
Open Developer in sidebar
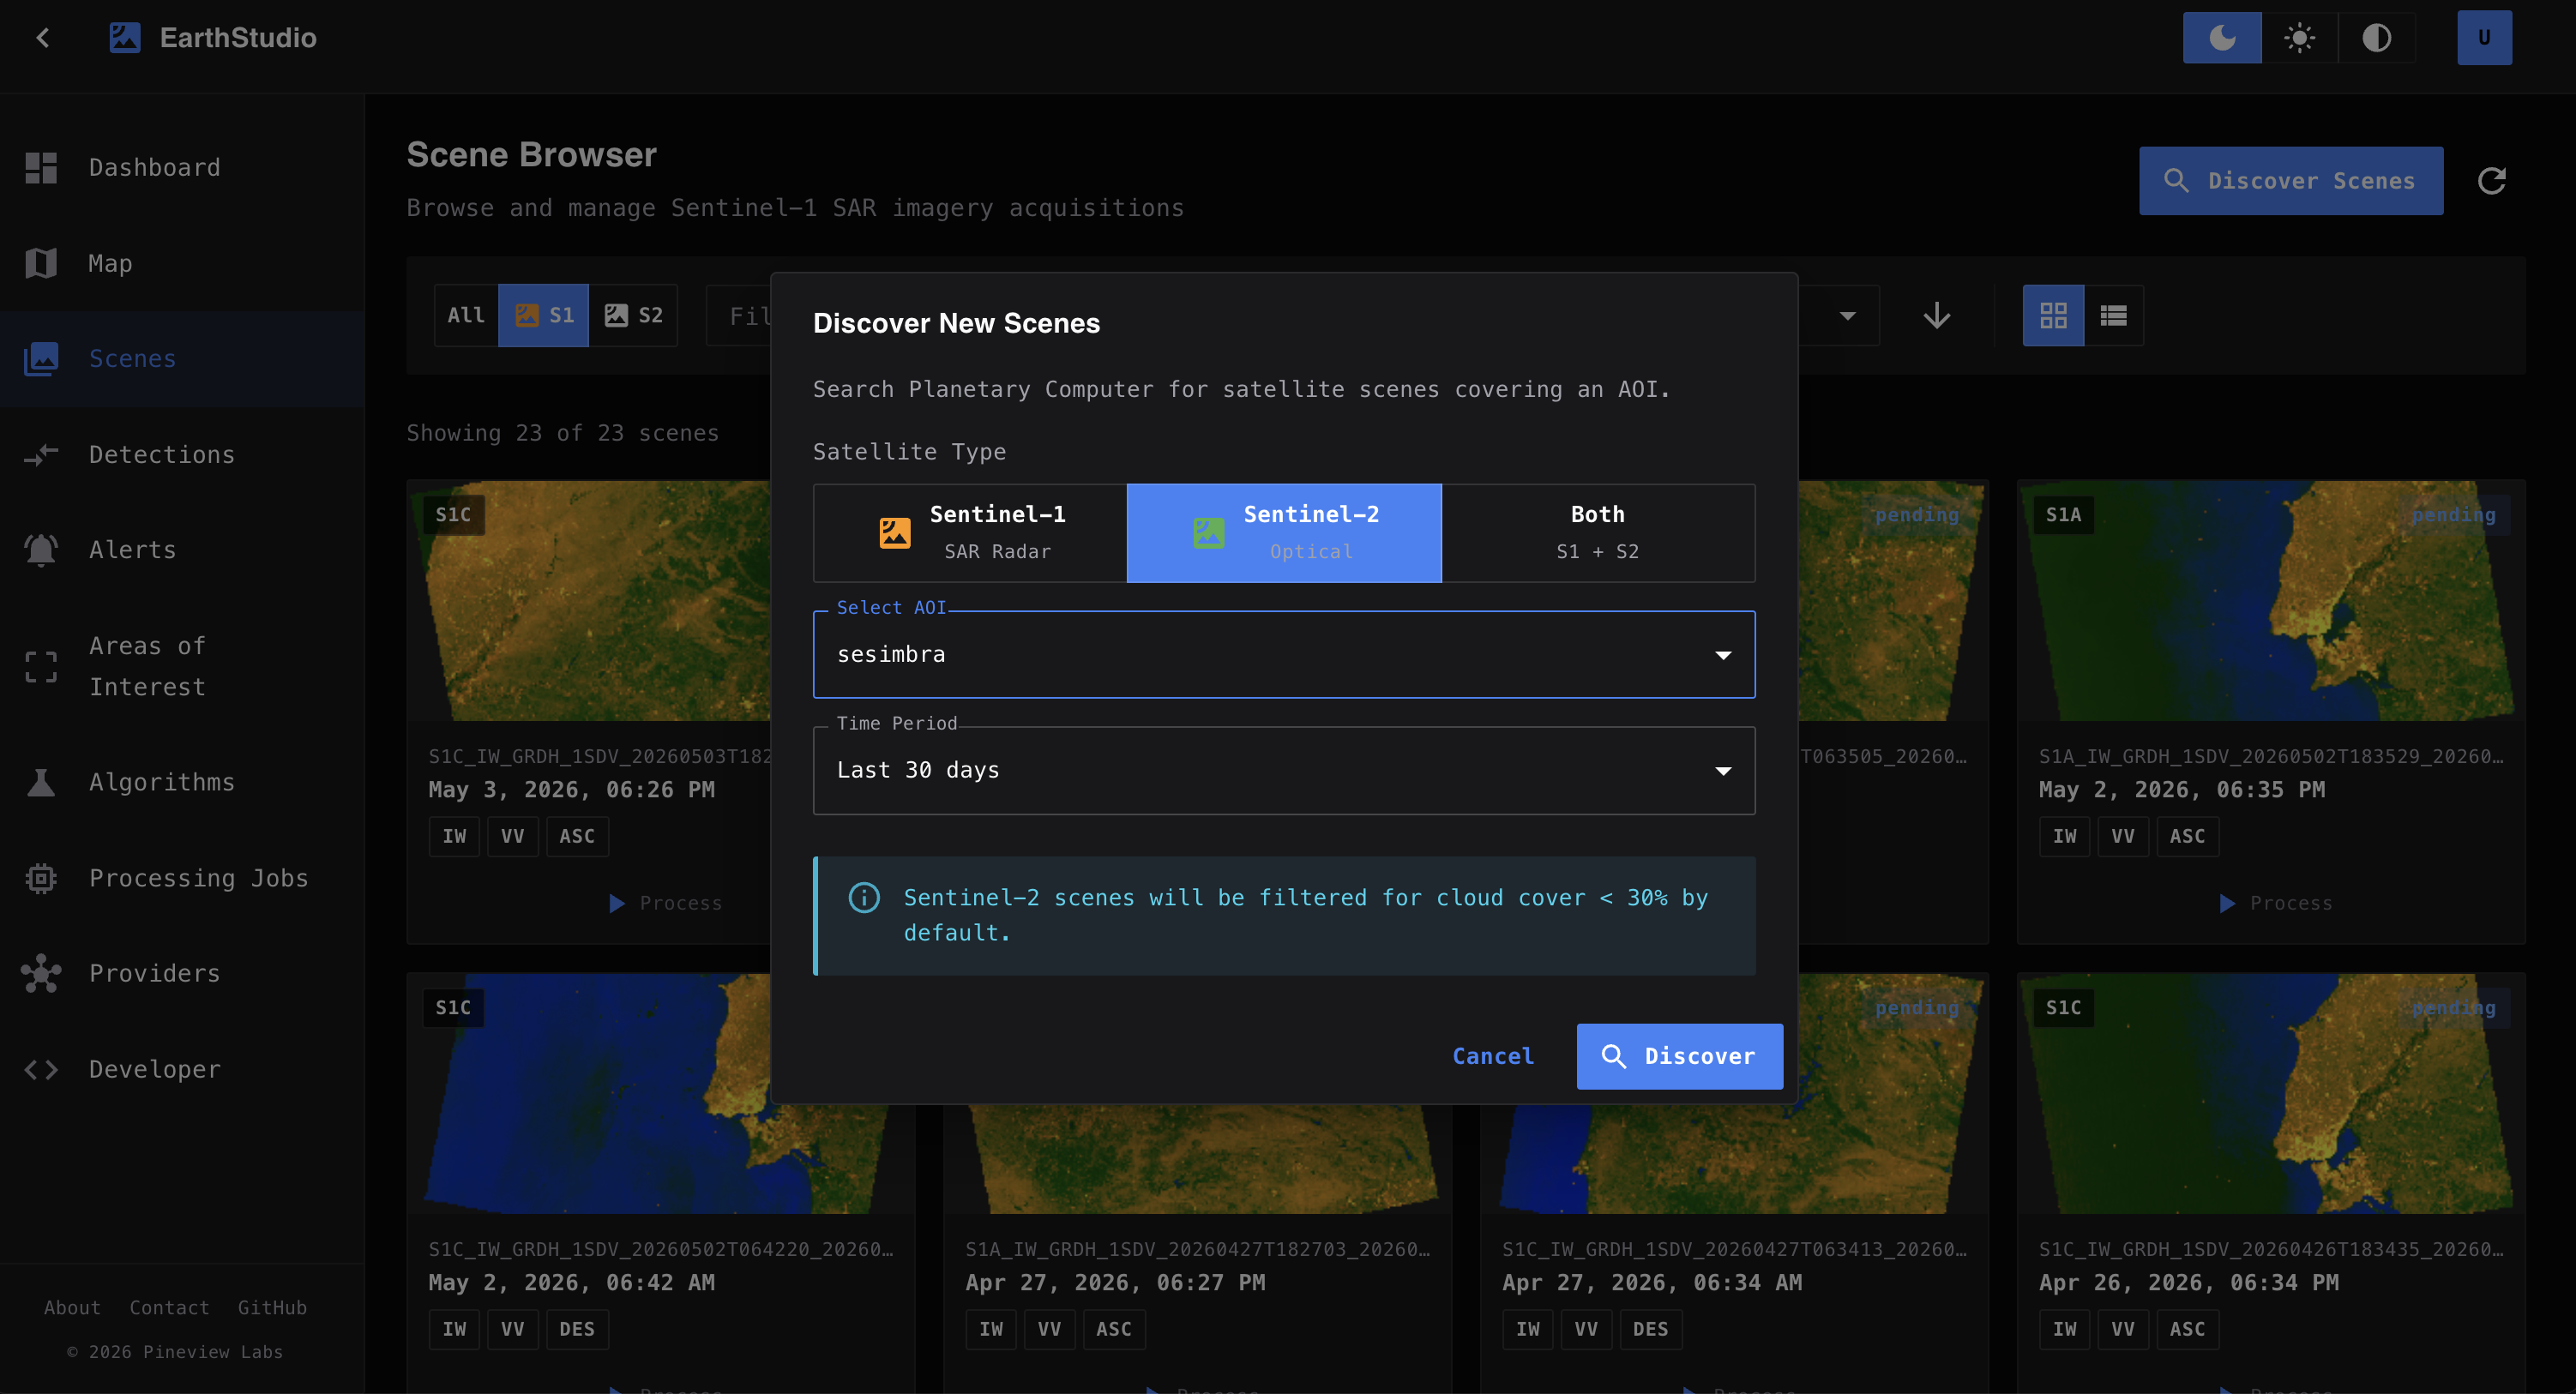click(182, 1069)
